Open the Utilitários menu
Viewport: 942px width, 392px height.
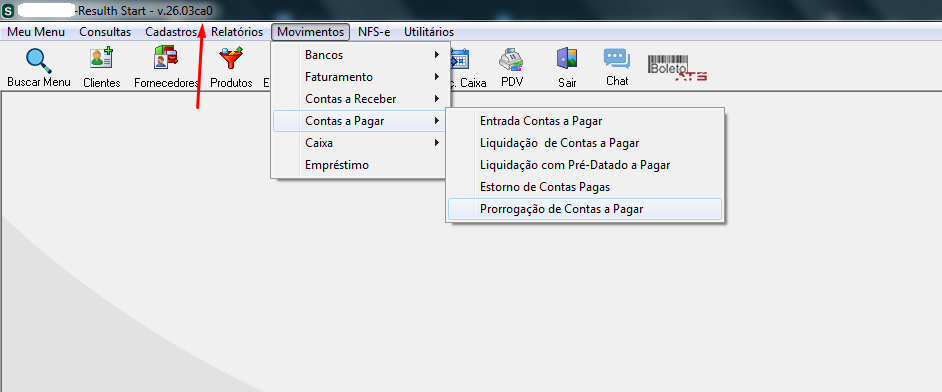point(429,32)
